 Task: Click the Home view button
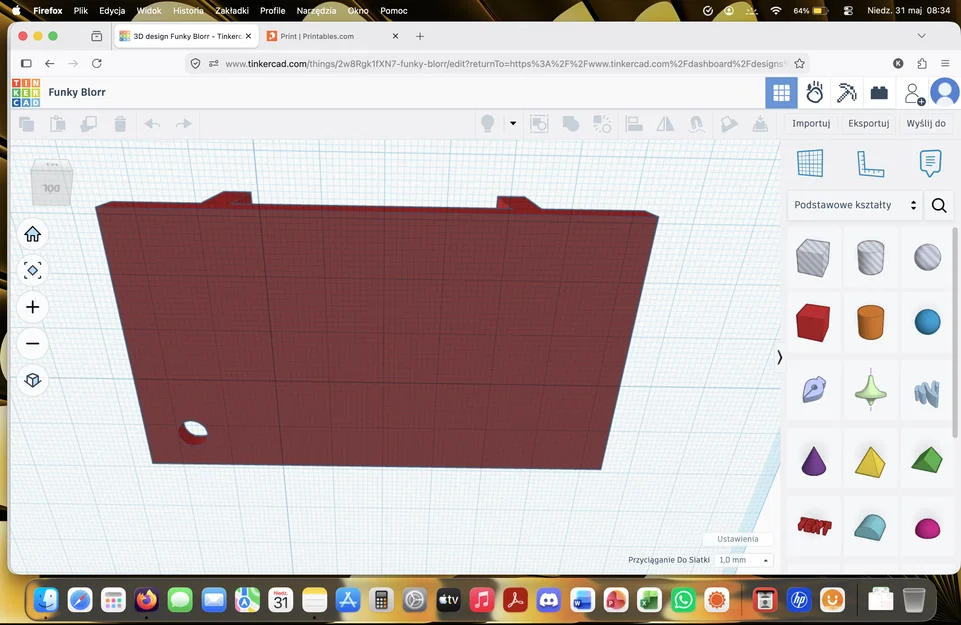pos(32,234)
